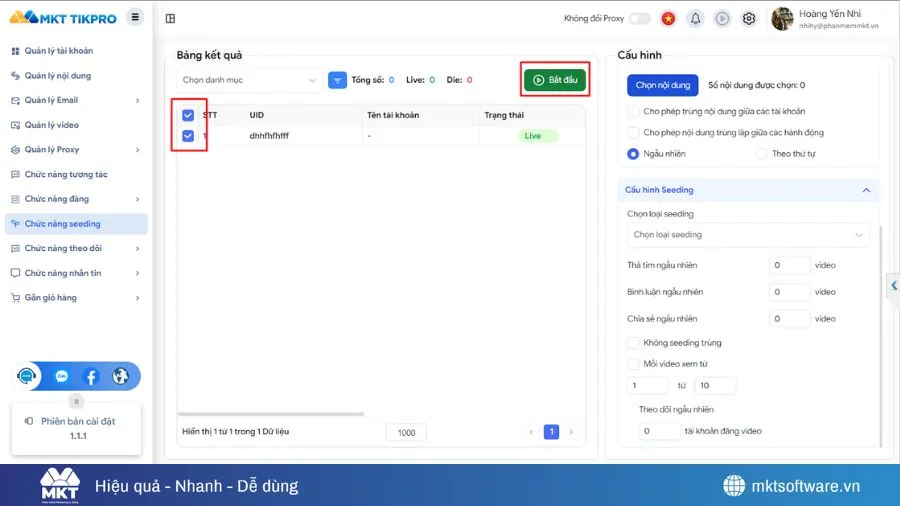Click the hamburger menu icon beside the logo
This screenshot has width=900, height=506.
coord(135,18)
